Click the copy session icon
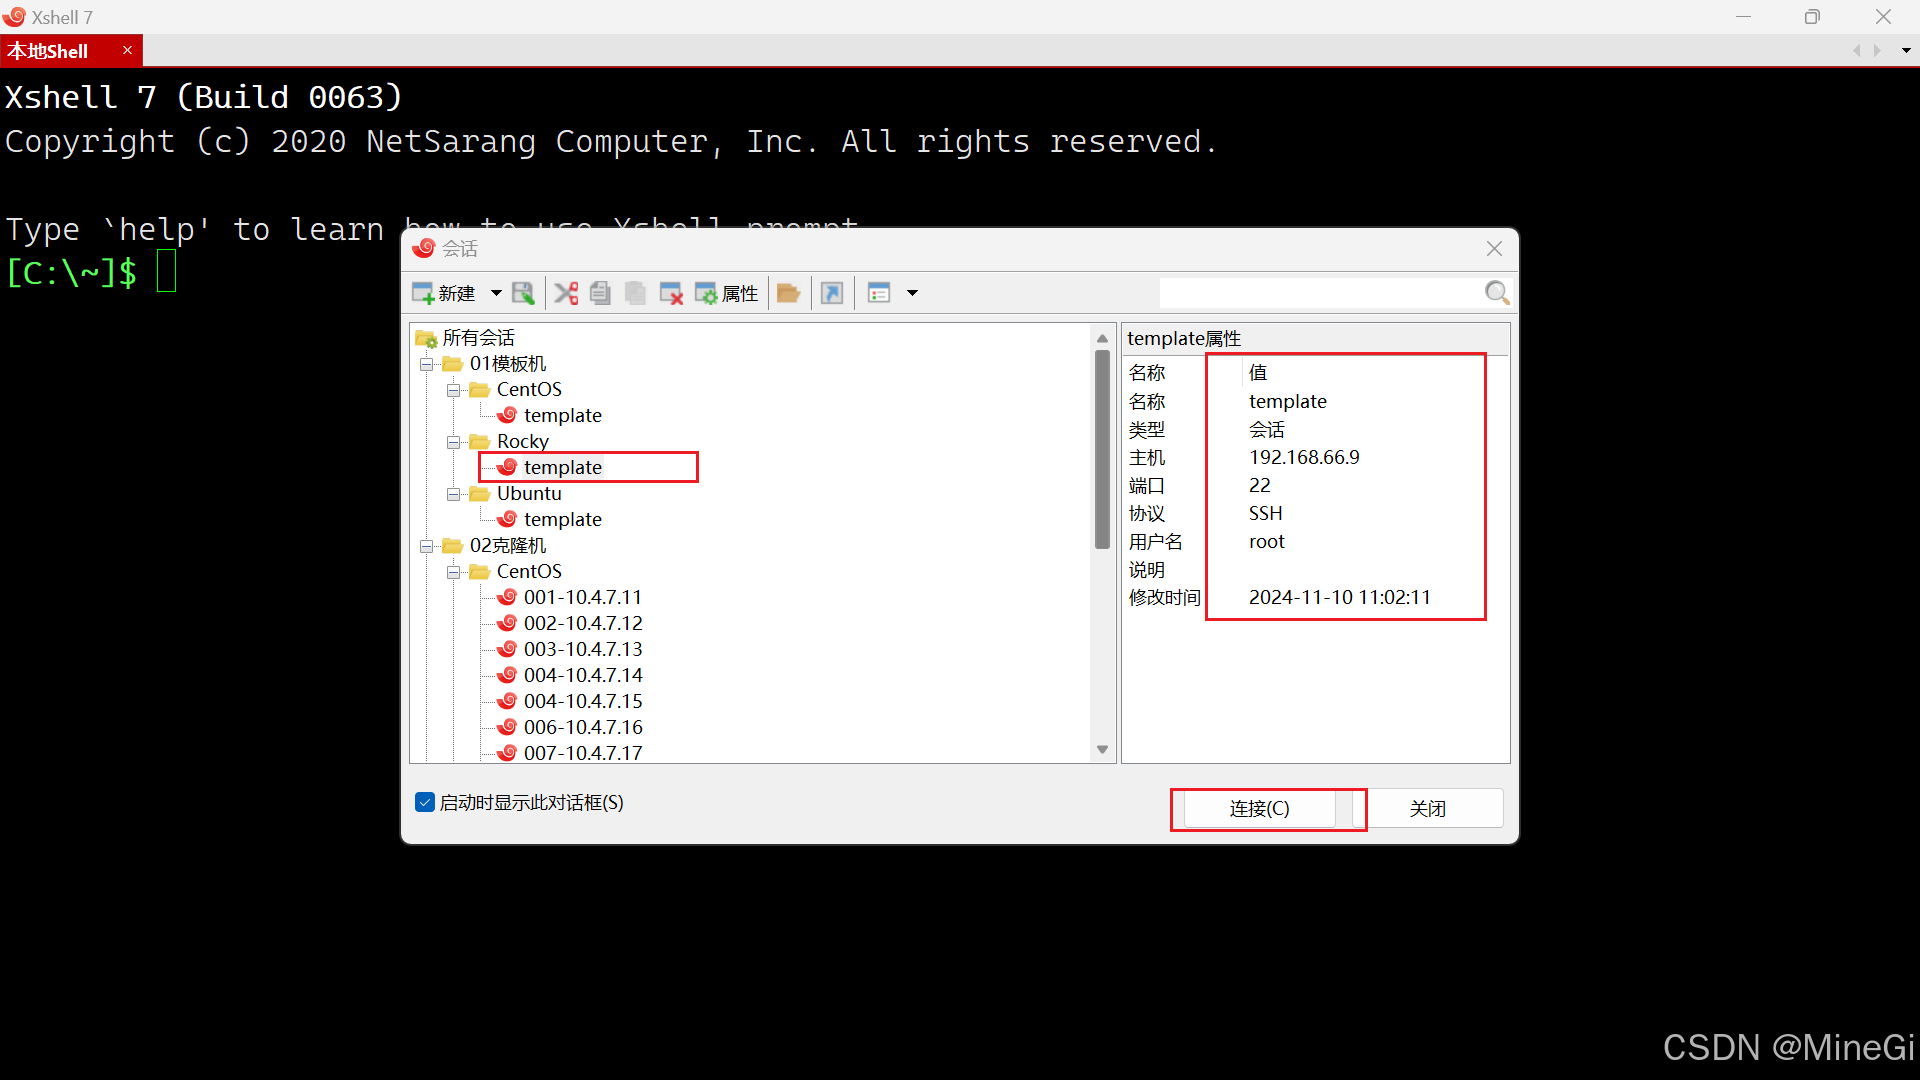The width and height of the screenshot is (1920, 1080). pyautogui.click(x=600, y=293)
